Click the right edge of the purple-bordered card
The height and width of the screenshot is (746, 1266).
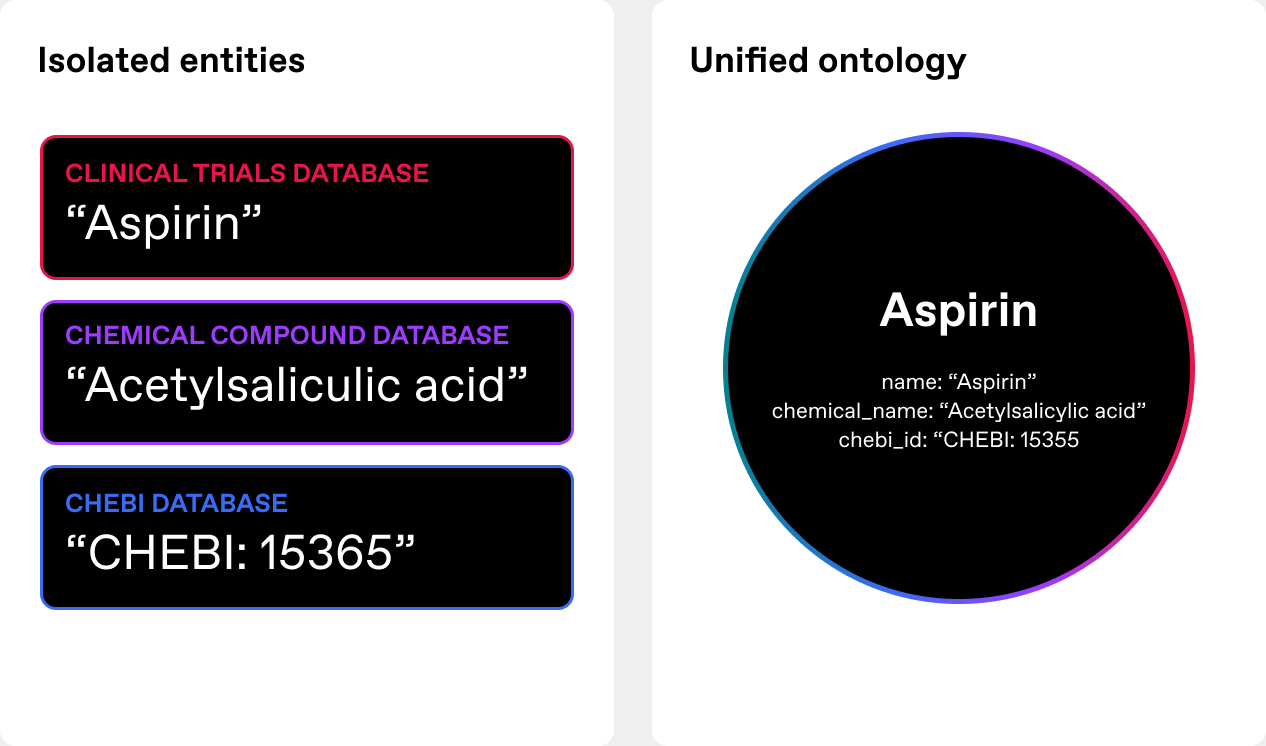(x=571, y=372)
